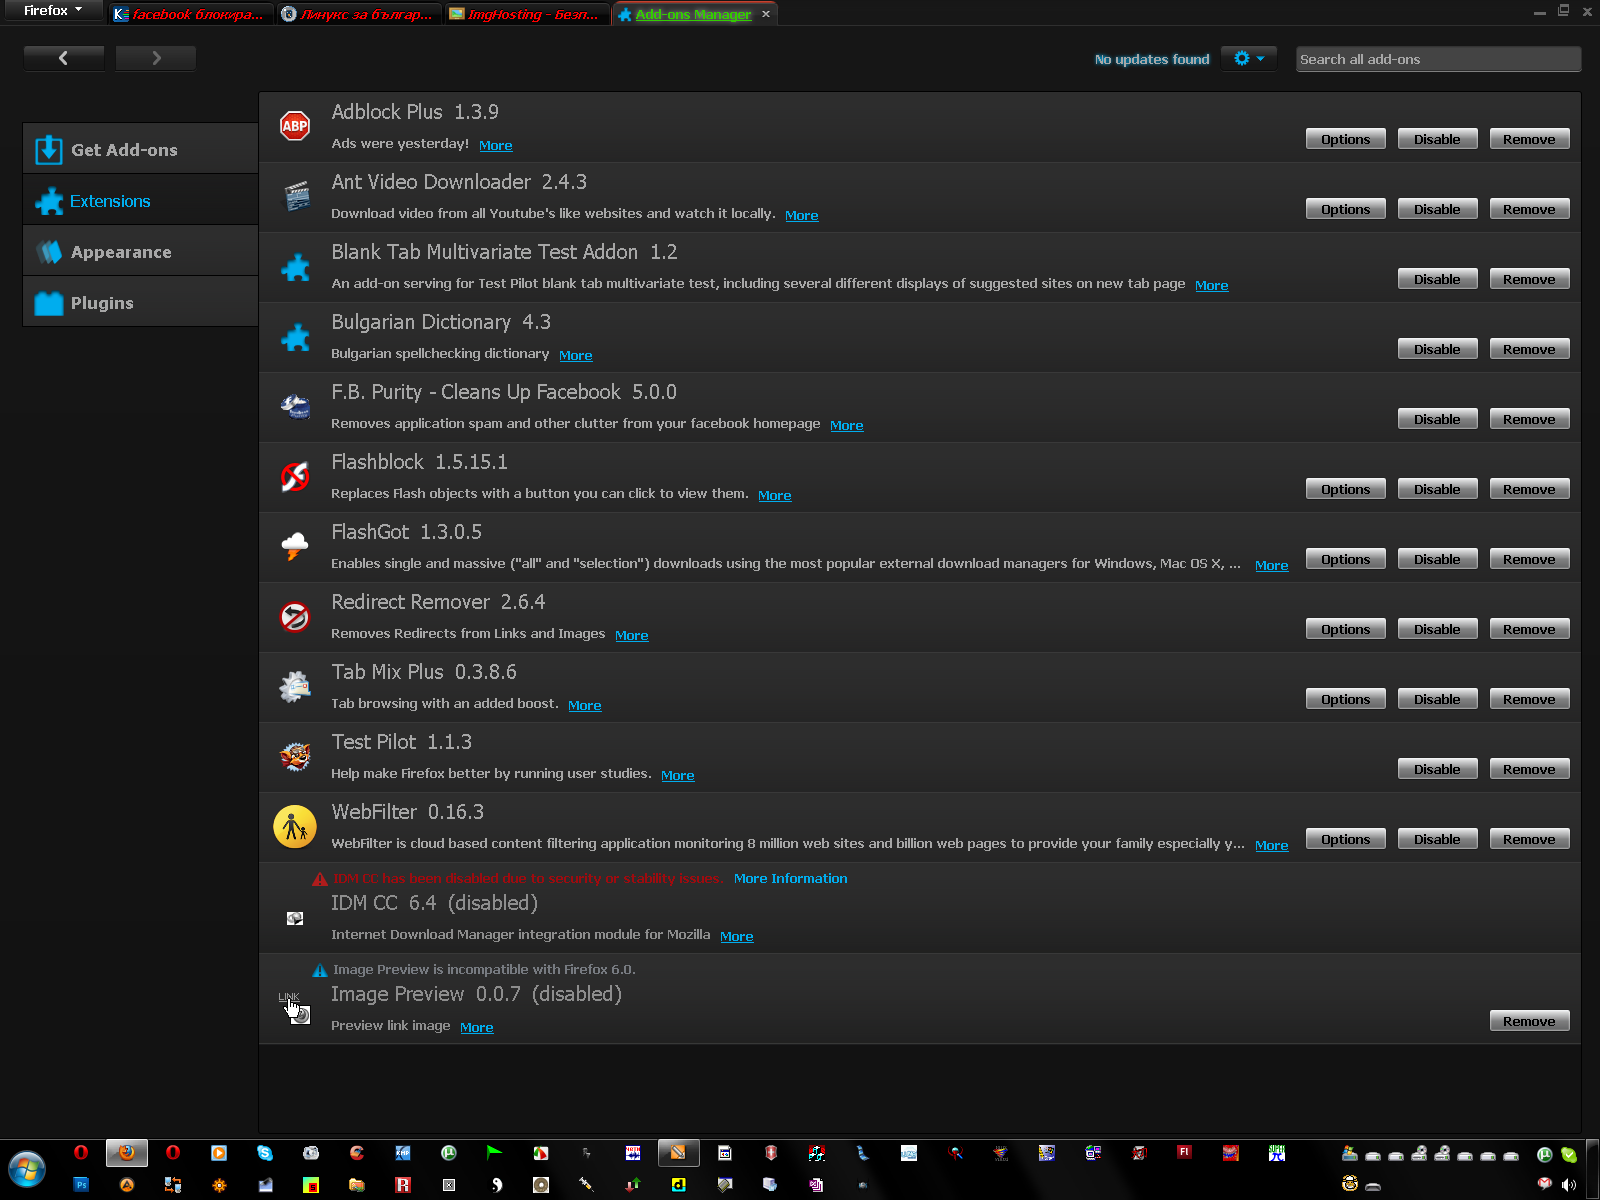Viewport: 1600px width, 1200px height.
Task: Click the Ant Video Downloader clapperboard icon
Action: tap(296, 196)
